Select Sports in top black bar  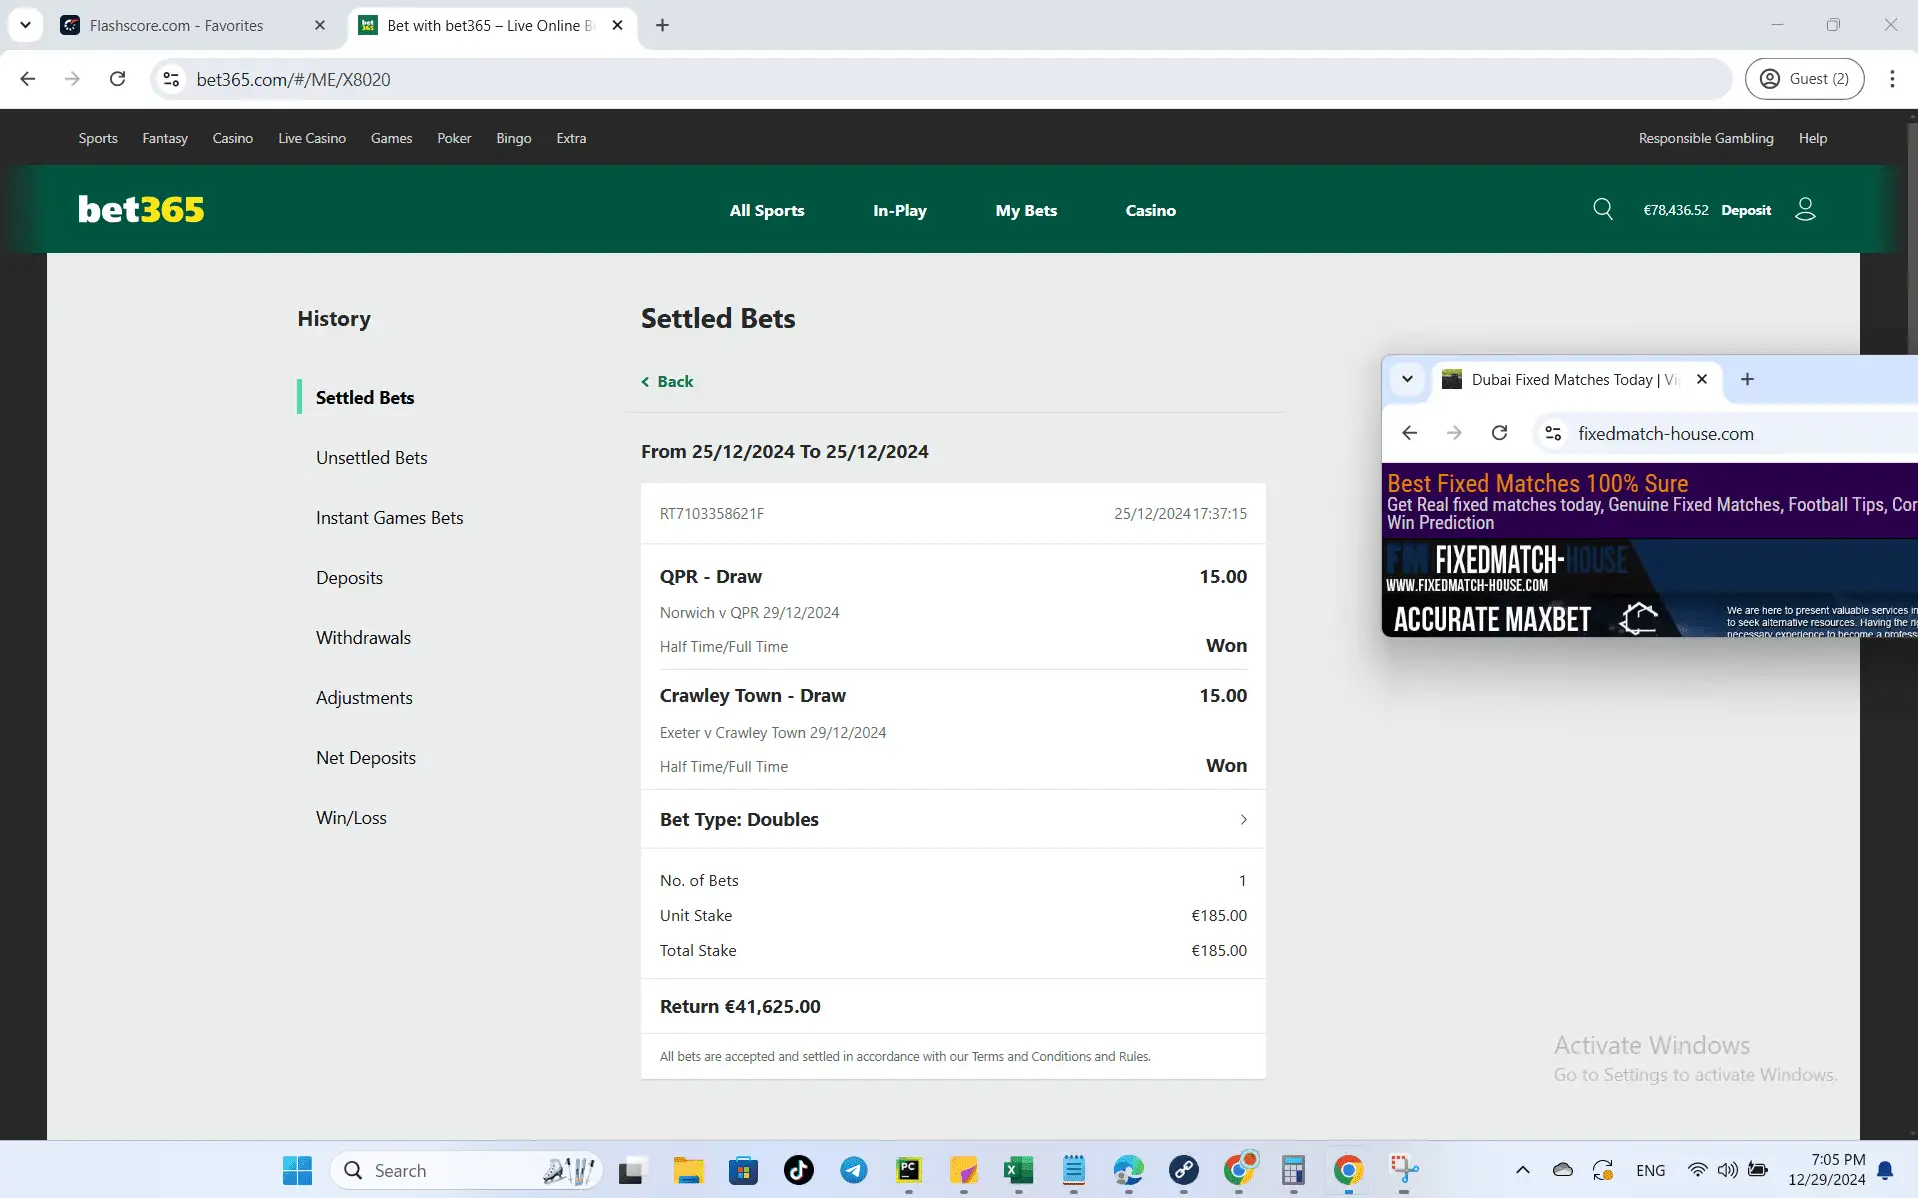click(98, 138)
